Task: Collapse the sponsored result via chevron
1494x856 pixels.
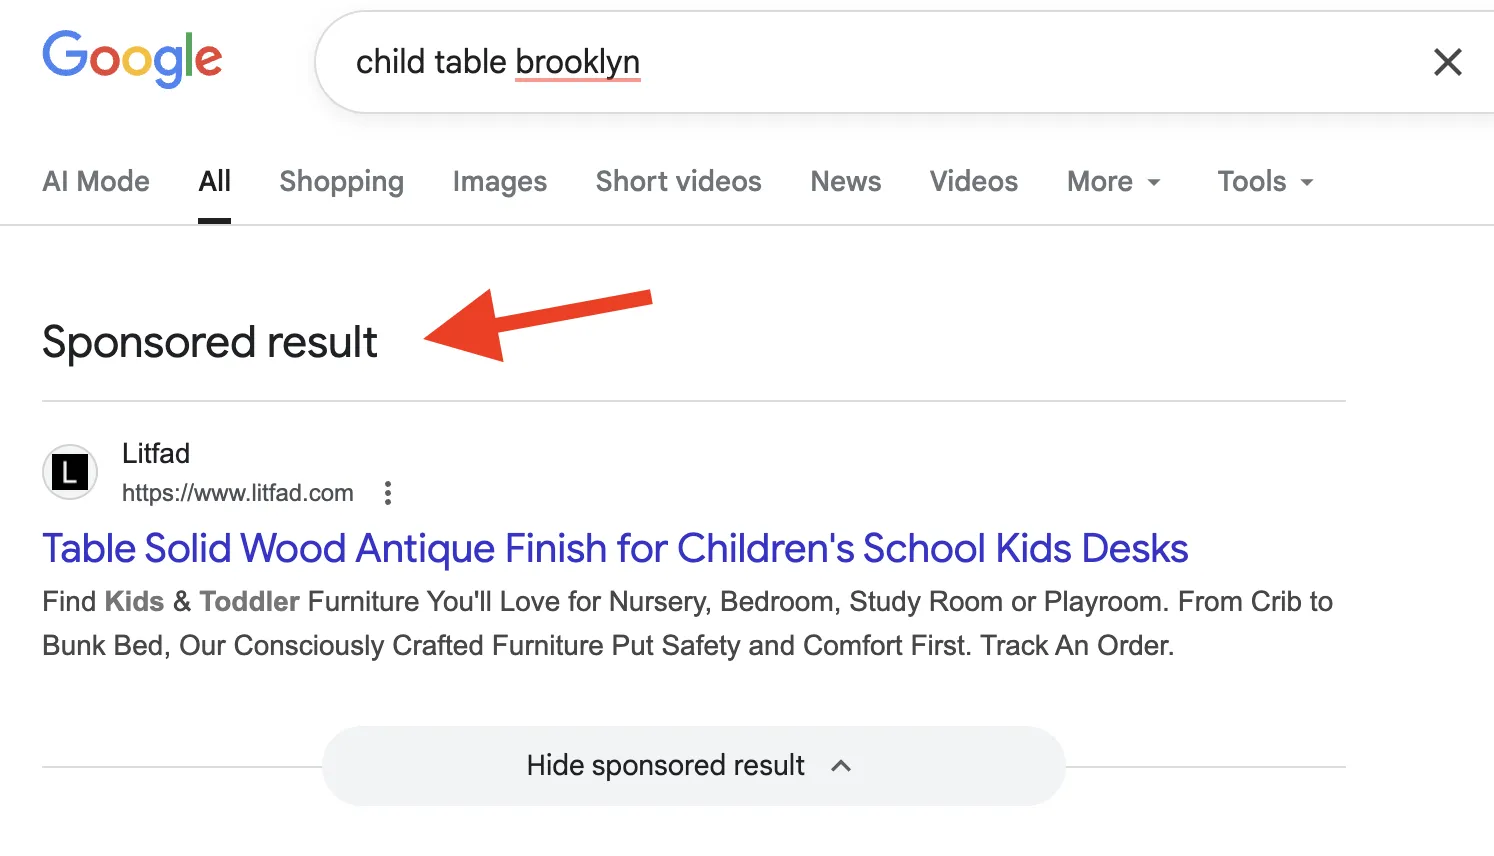Action: click(841, 765)
